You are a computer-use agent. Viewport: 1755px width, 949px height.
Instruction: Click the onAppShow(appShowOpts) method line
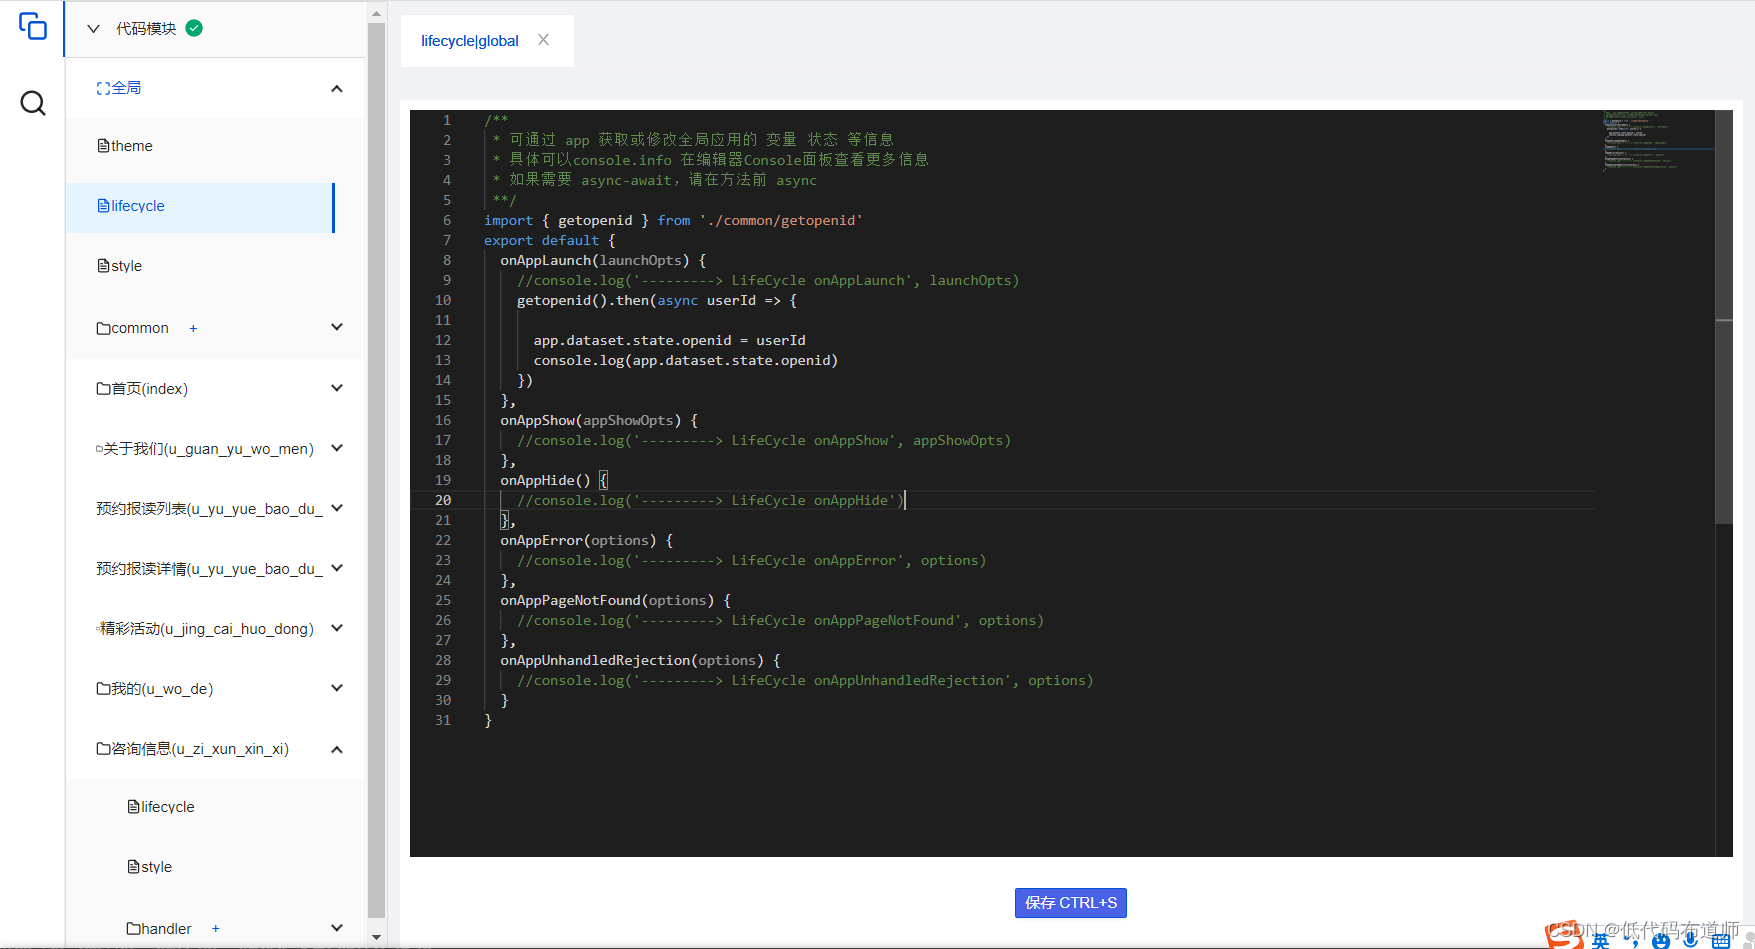click(599, 421)
